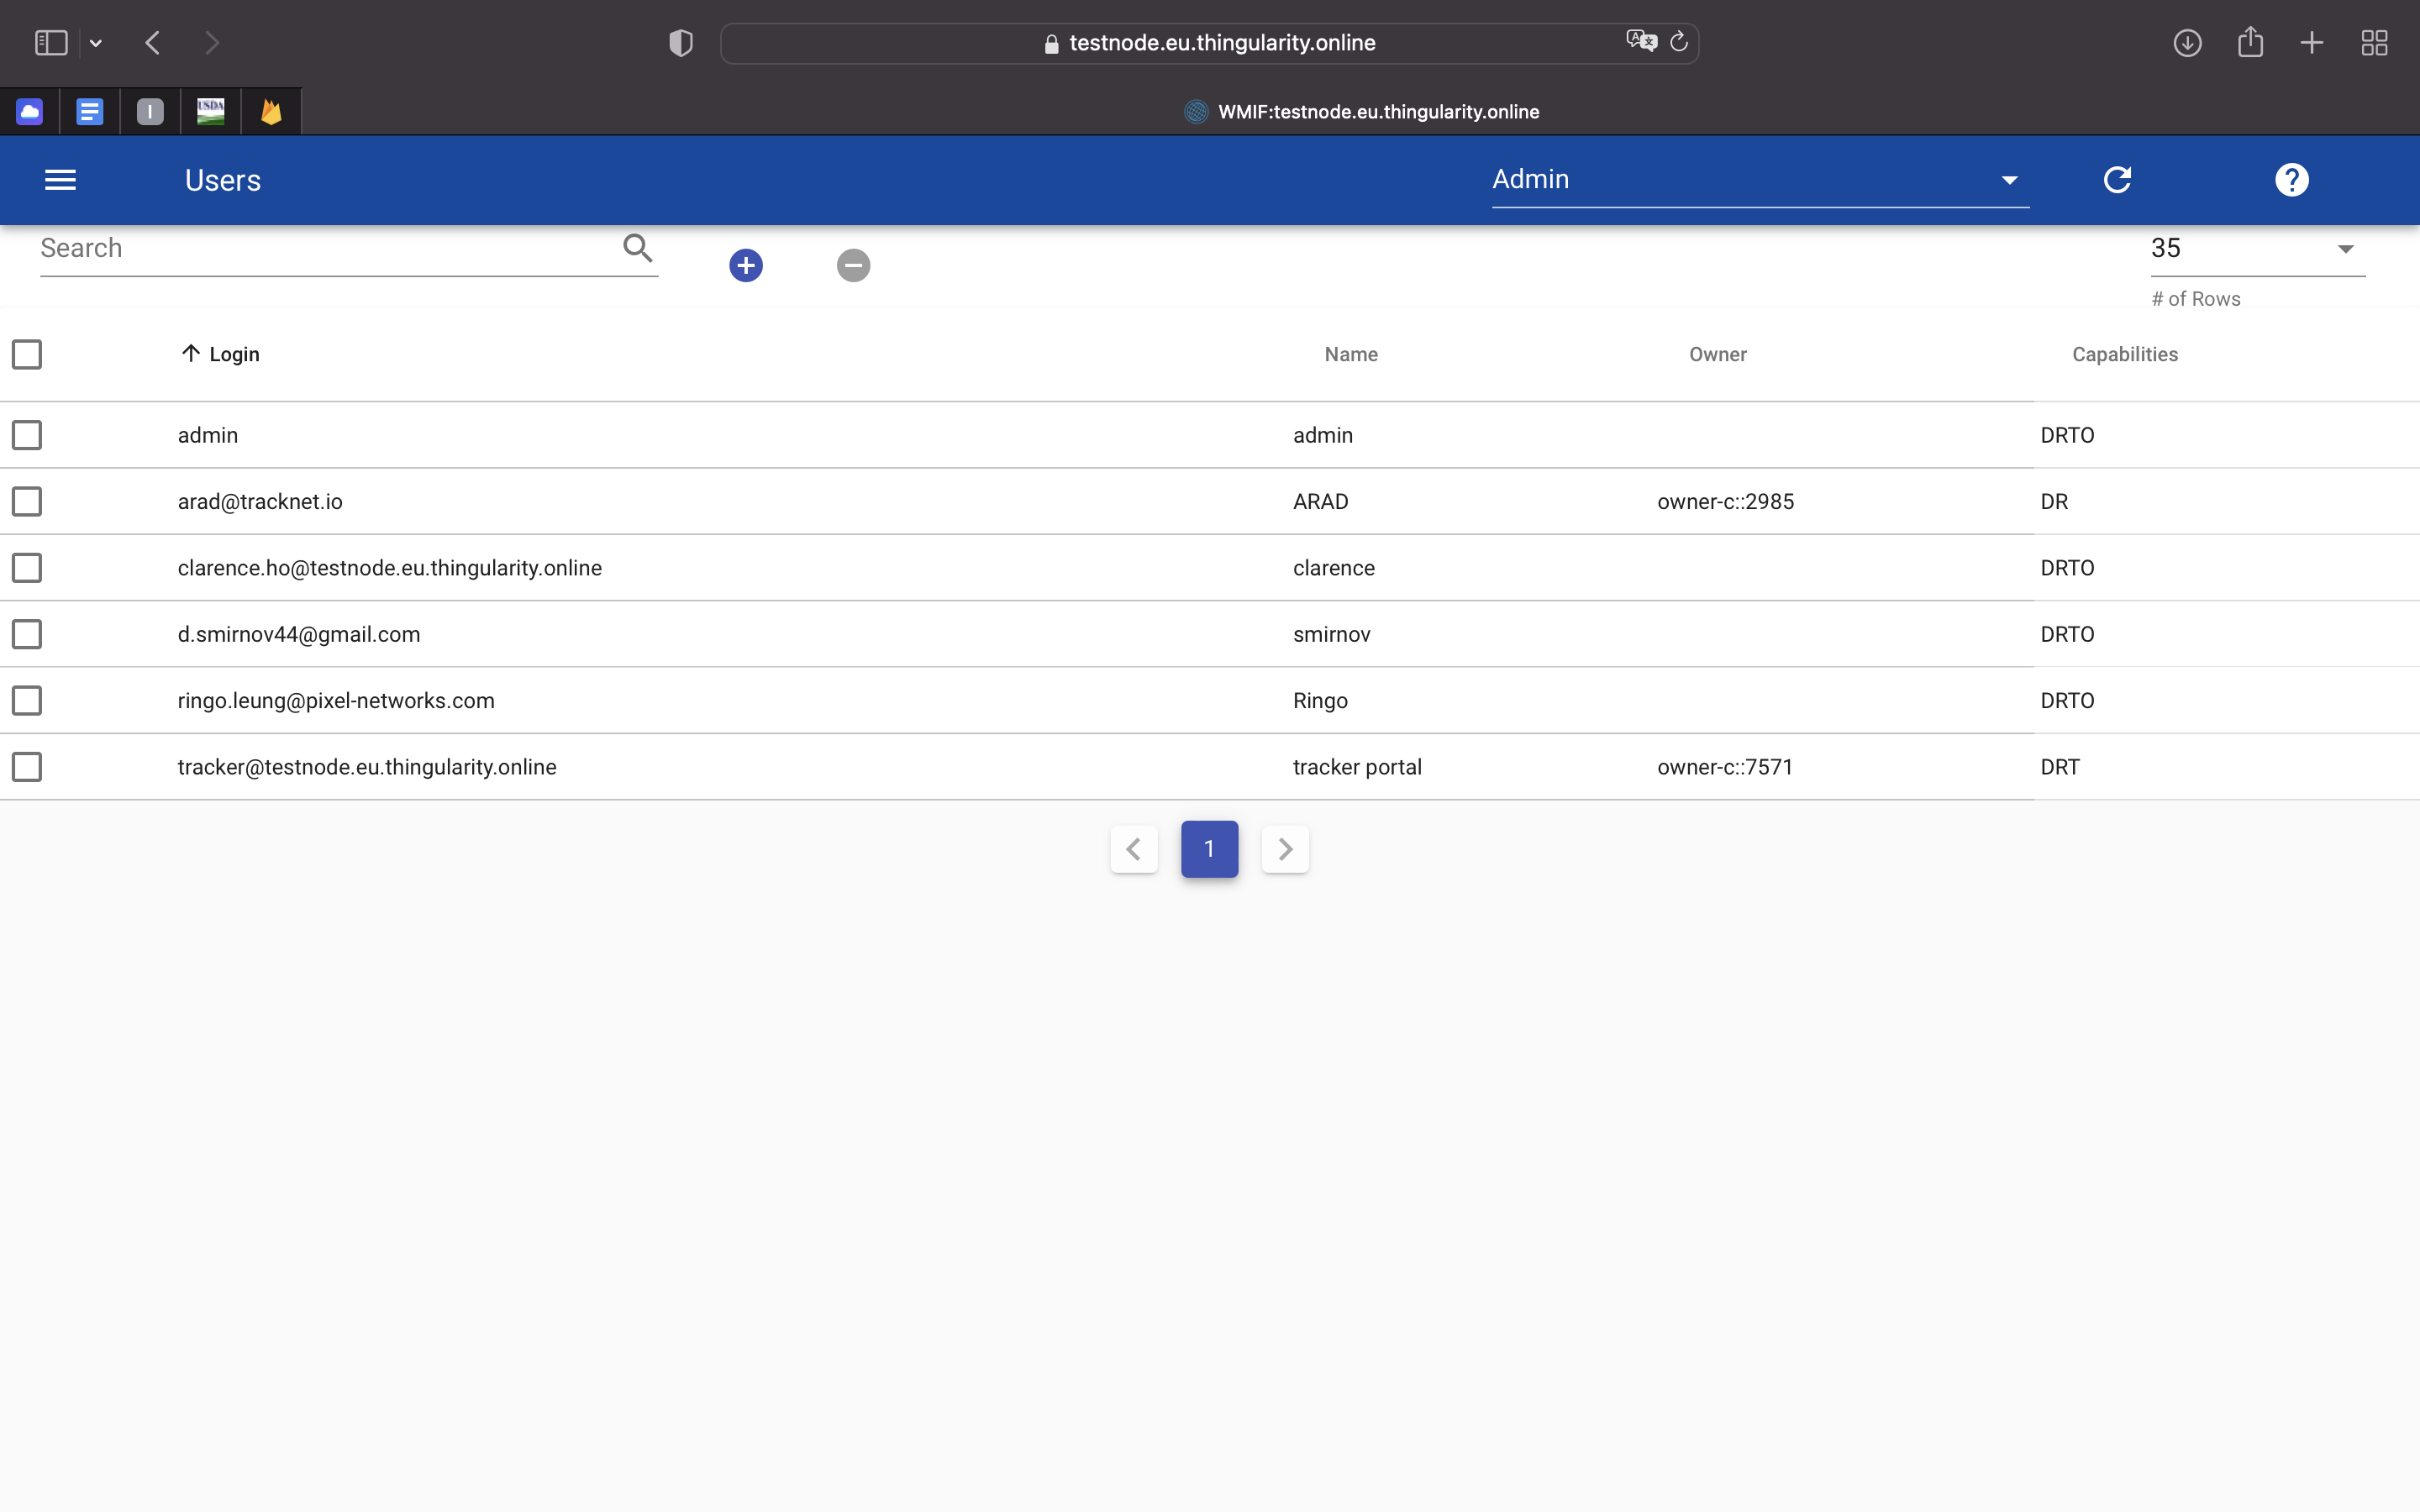Tick the ringo.leung@pixel-networks.com row checkbox

tap(27, 700)
